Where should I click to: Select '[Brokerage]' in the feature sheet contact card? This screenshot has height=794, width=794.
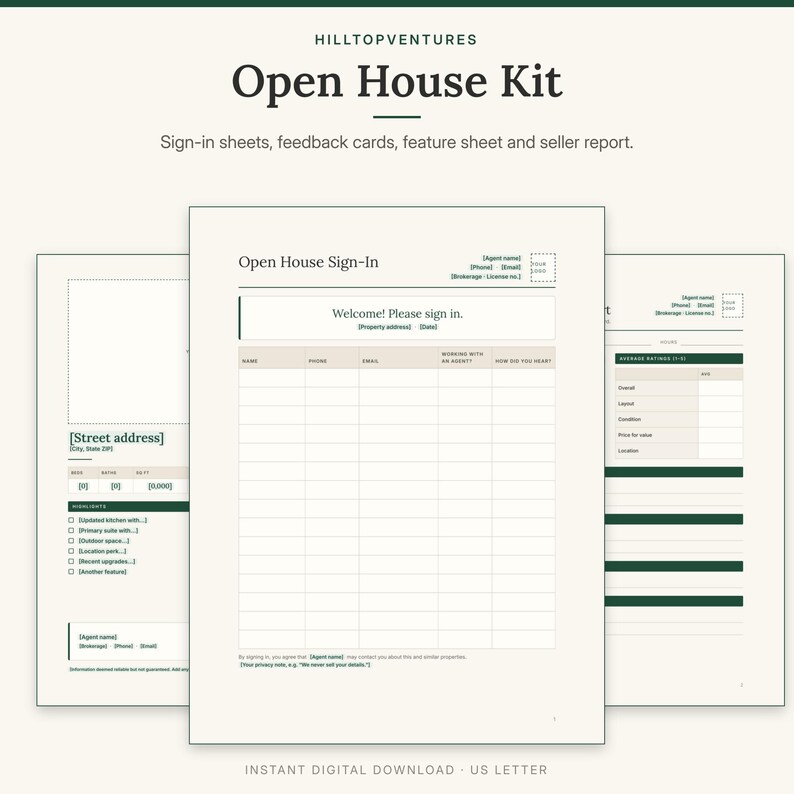(93, 646)
